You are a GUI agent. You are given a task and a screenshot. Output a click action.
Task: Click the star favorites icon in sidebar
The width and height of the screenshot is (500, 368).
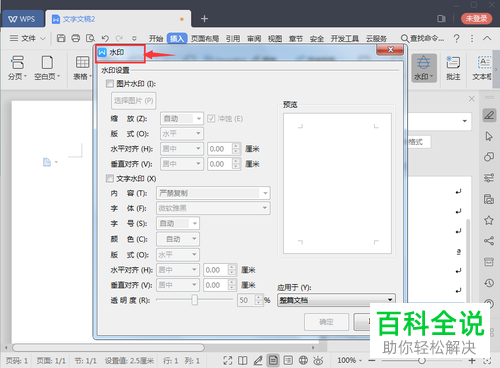click(489, 220)
